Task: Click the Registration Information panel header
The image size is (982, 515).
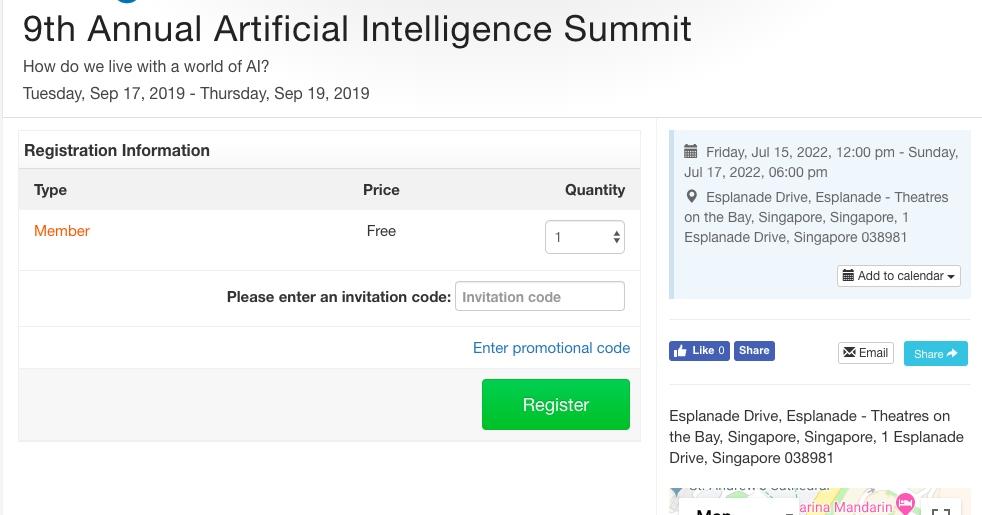Action: coord(329,150)
